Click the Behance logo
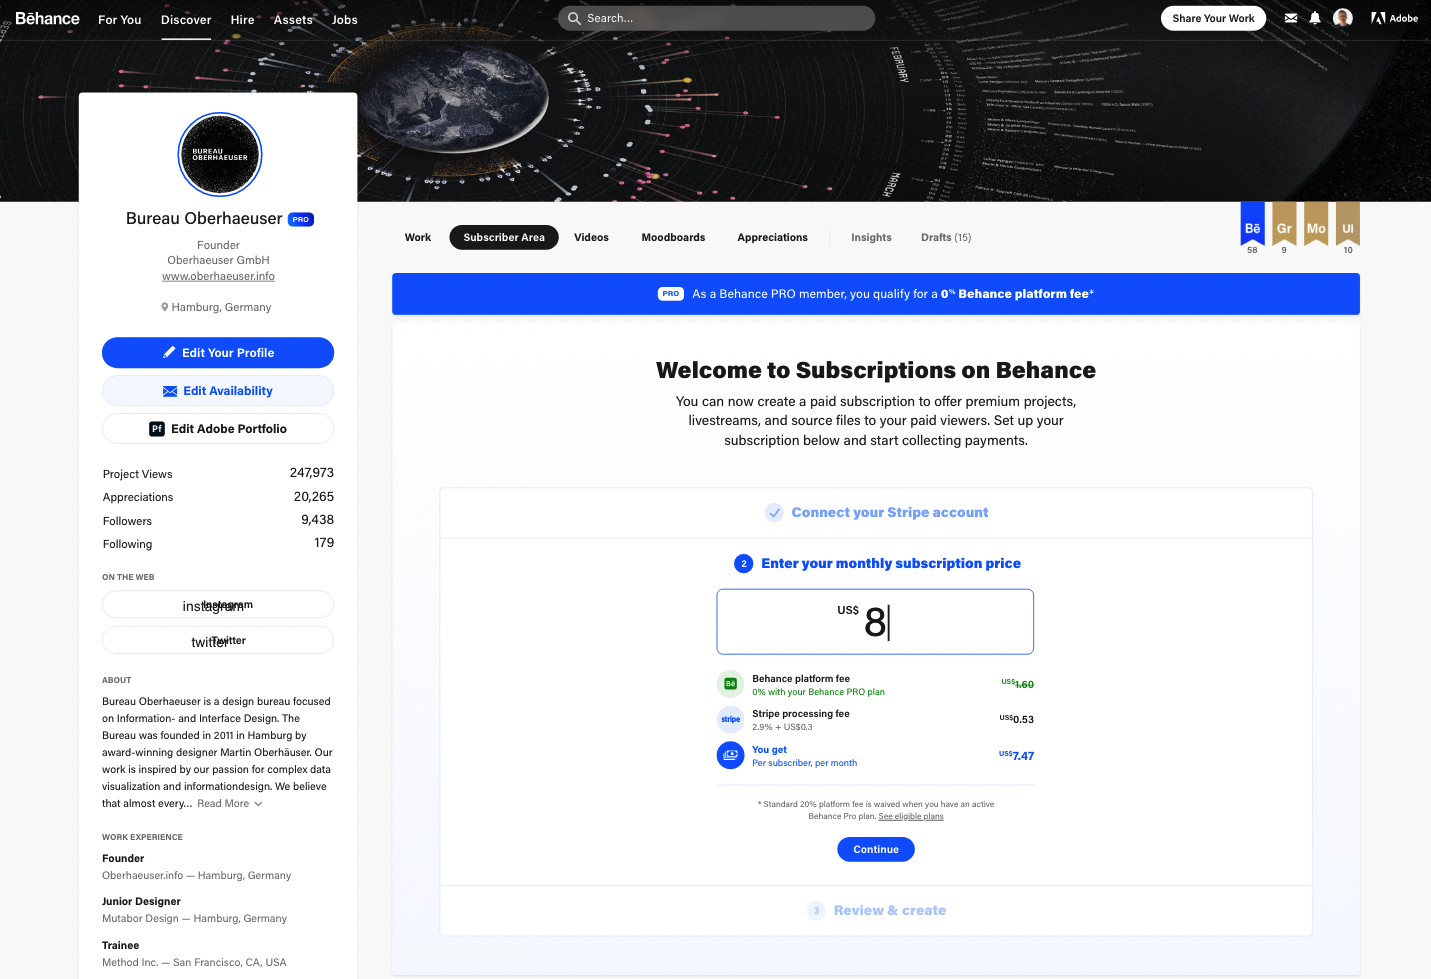1431x979 pixels. click(x=47, y=18)
